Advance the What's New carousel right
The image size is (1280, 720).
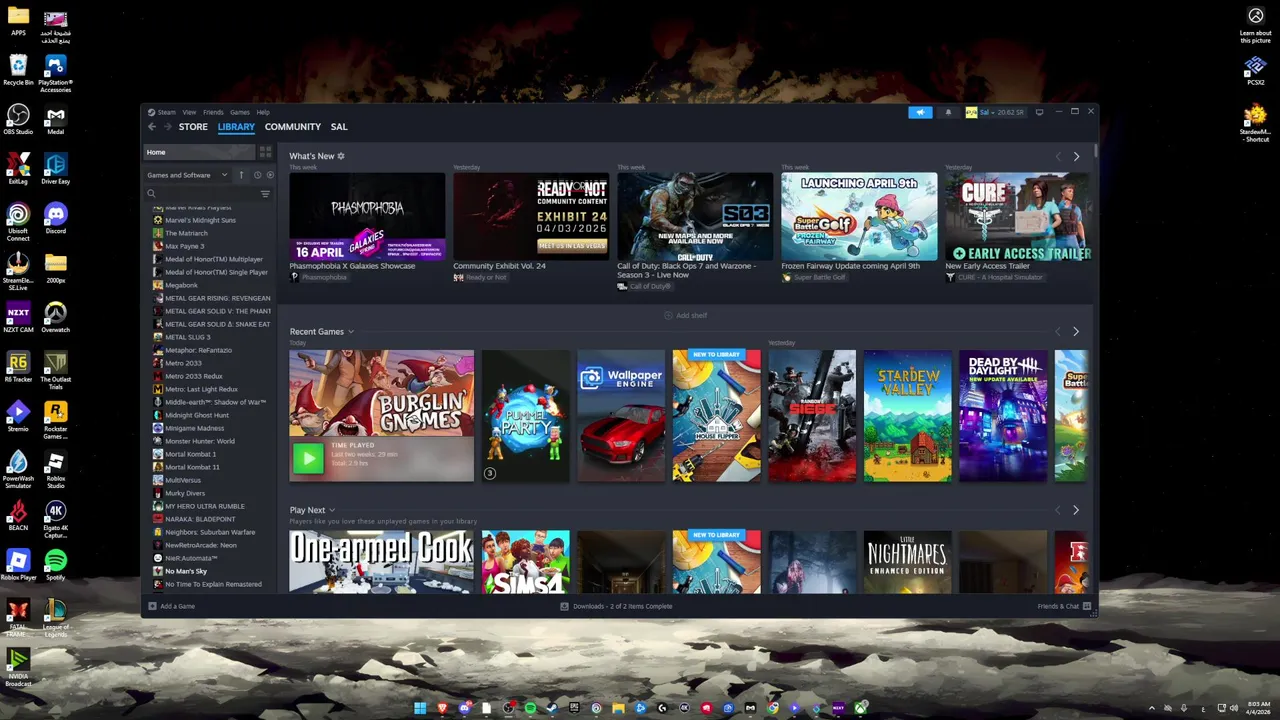pos(1076,157)
